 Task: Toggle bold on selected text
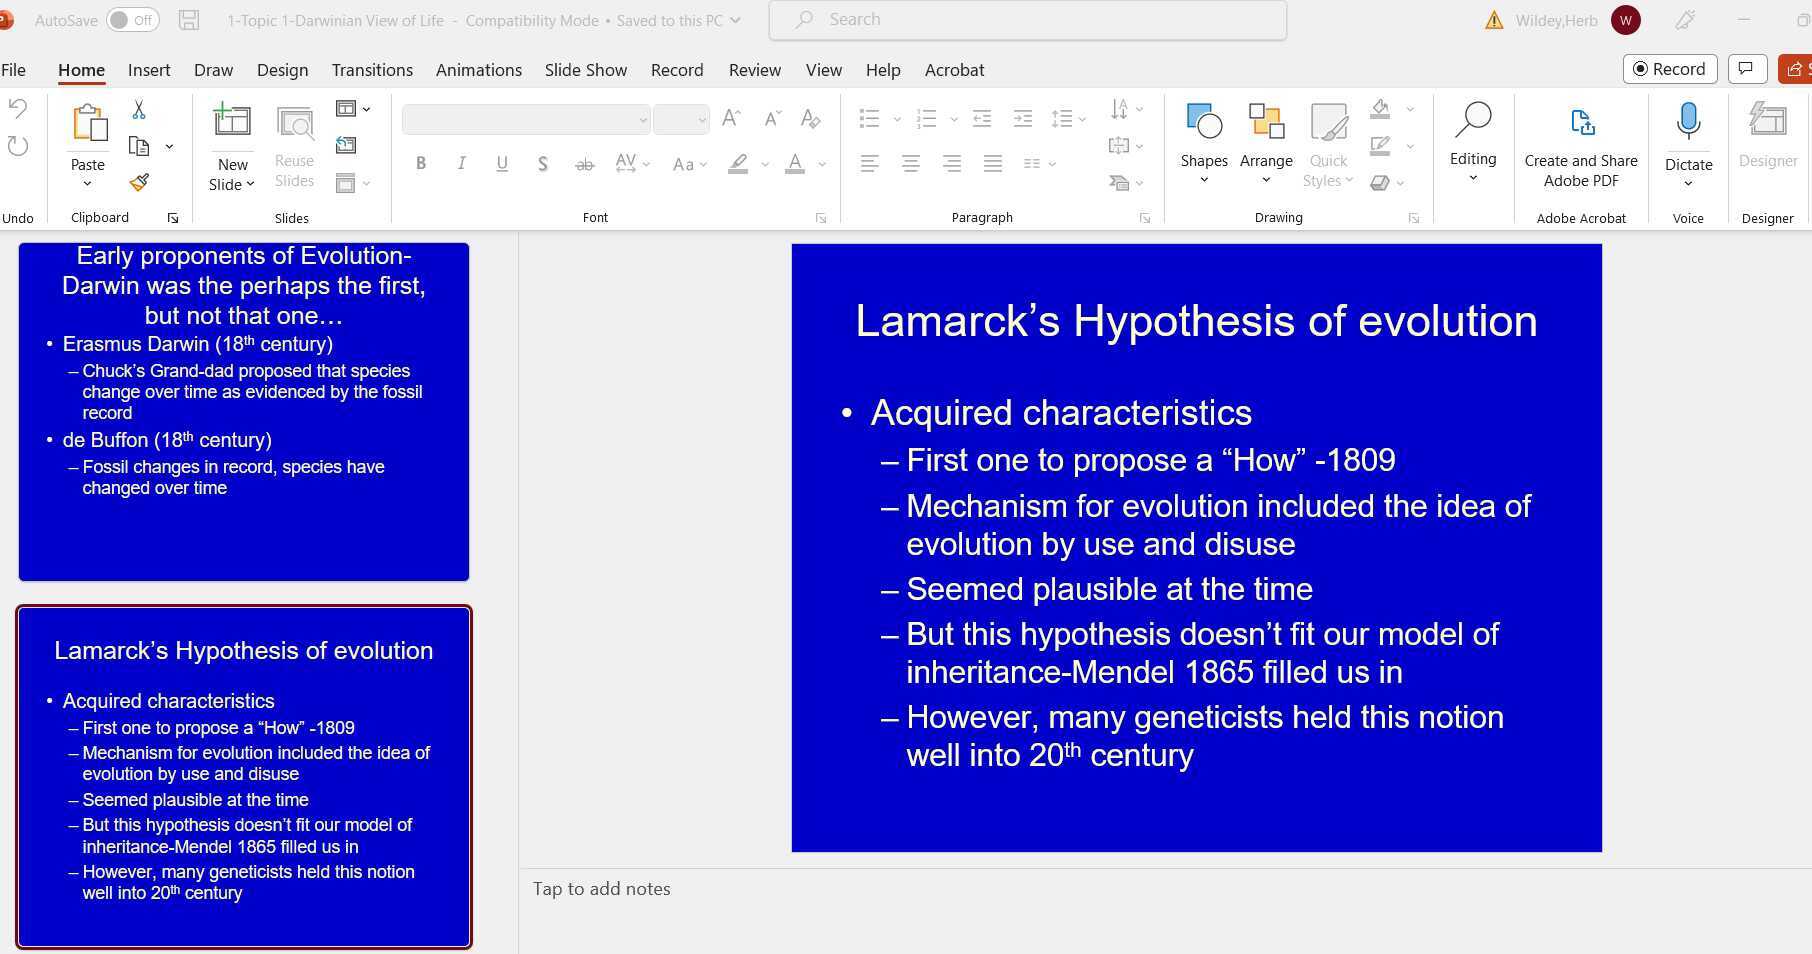421,163
